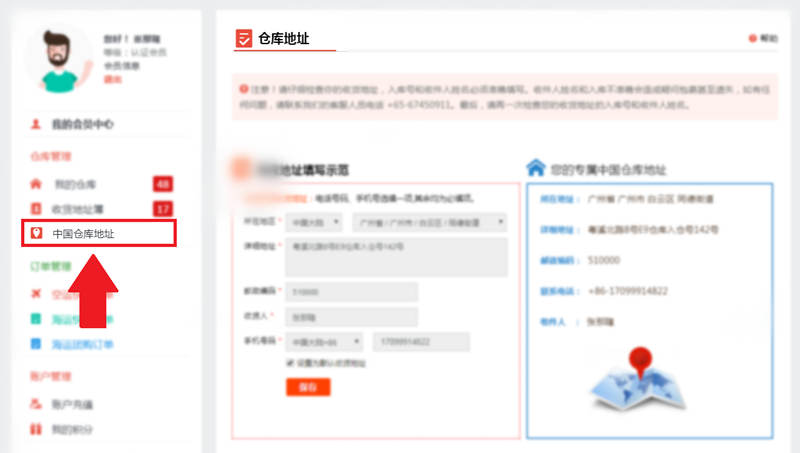Click the 详细地址 text area
800x453 pixels.
[396, 257]
